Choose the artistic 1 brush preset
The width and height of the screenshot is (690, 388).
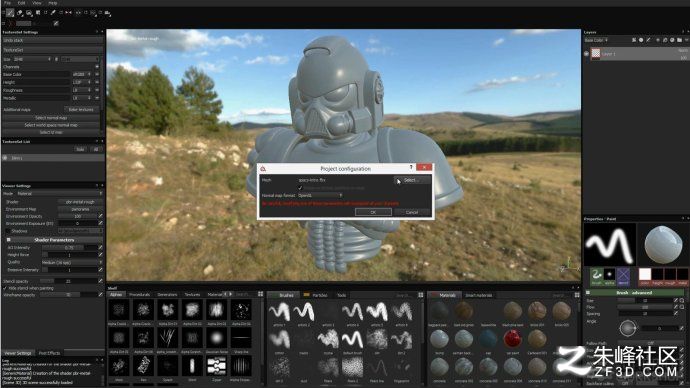tap(279, 311)
